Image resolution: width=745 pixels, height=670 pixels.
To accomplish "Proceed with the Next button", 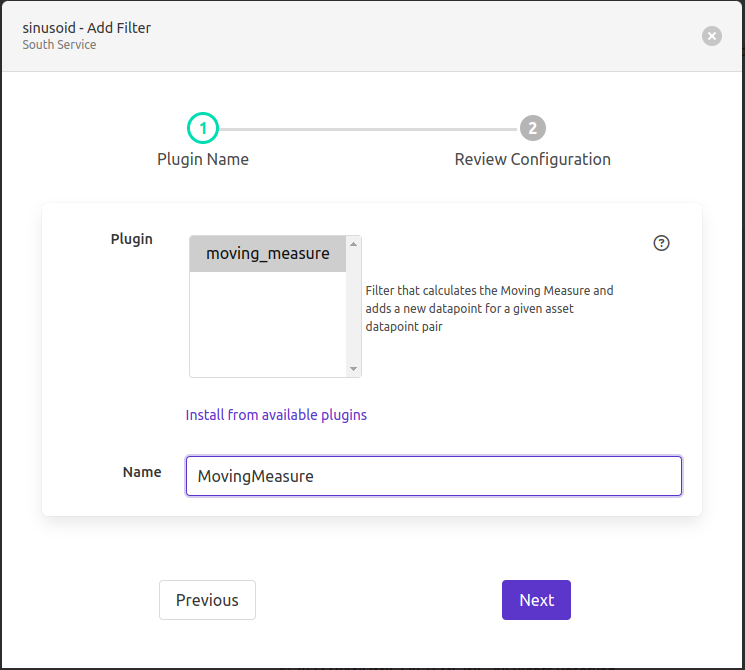I will coord(536,600).
